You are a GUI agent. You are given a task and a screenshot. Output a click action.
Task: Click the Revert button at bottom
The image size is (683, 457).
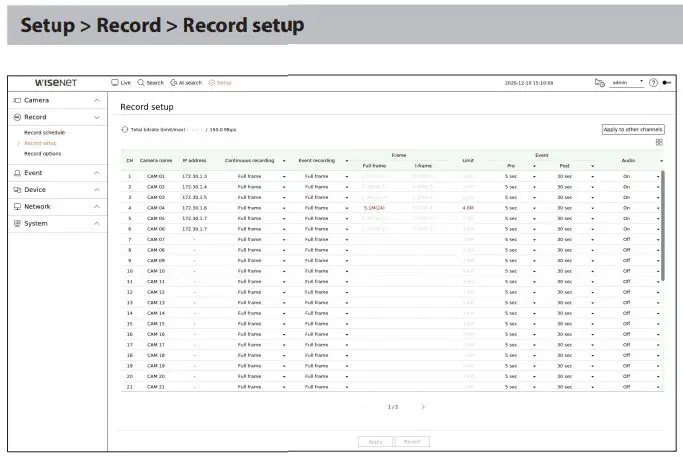coord(412,442)
